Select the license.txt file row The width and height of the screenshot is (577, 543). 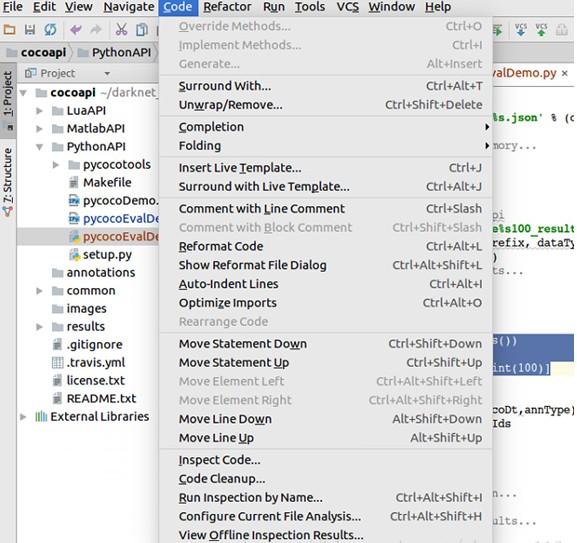[x=88, y=381]
